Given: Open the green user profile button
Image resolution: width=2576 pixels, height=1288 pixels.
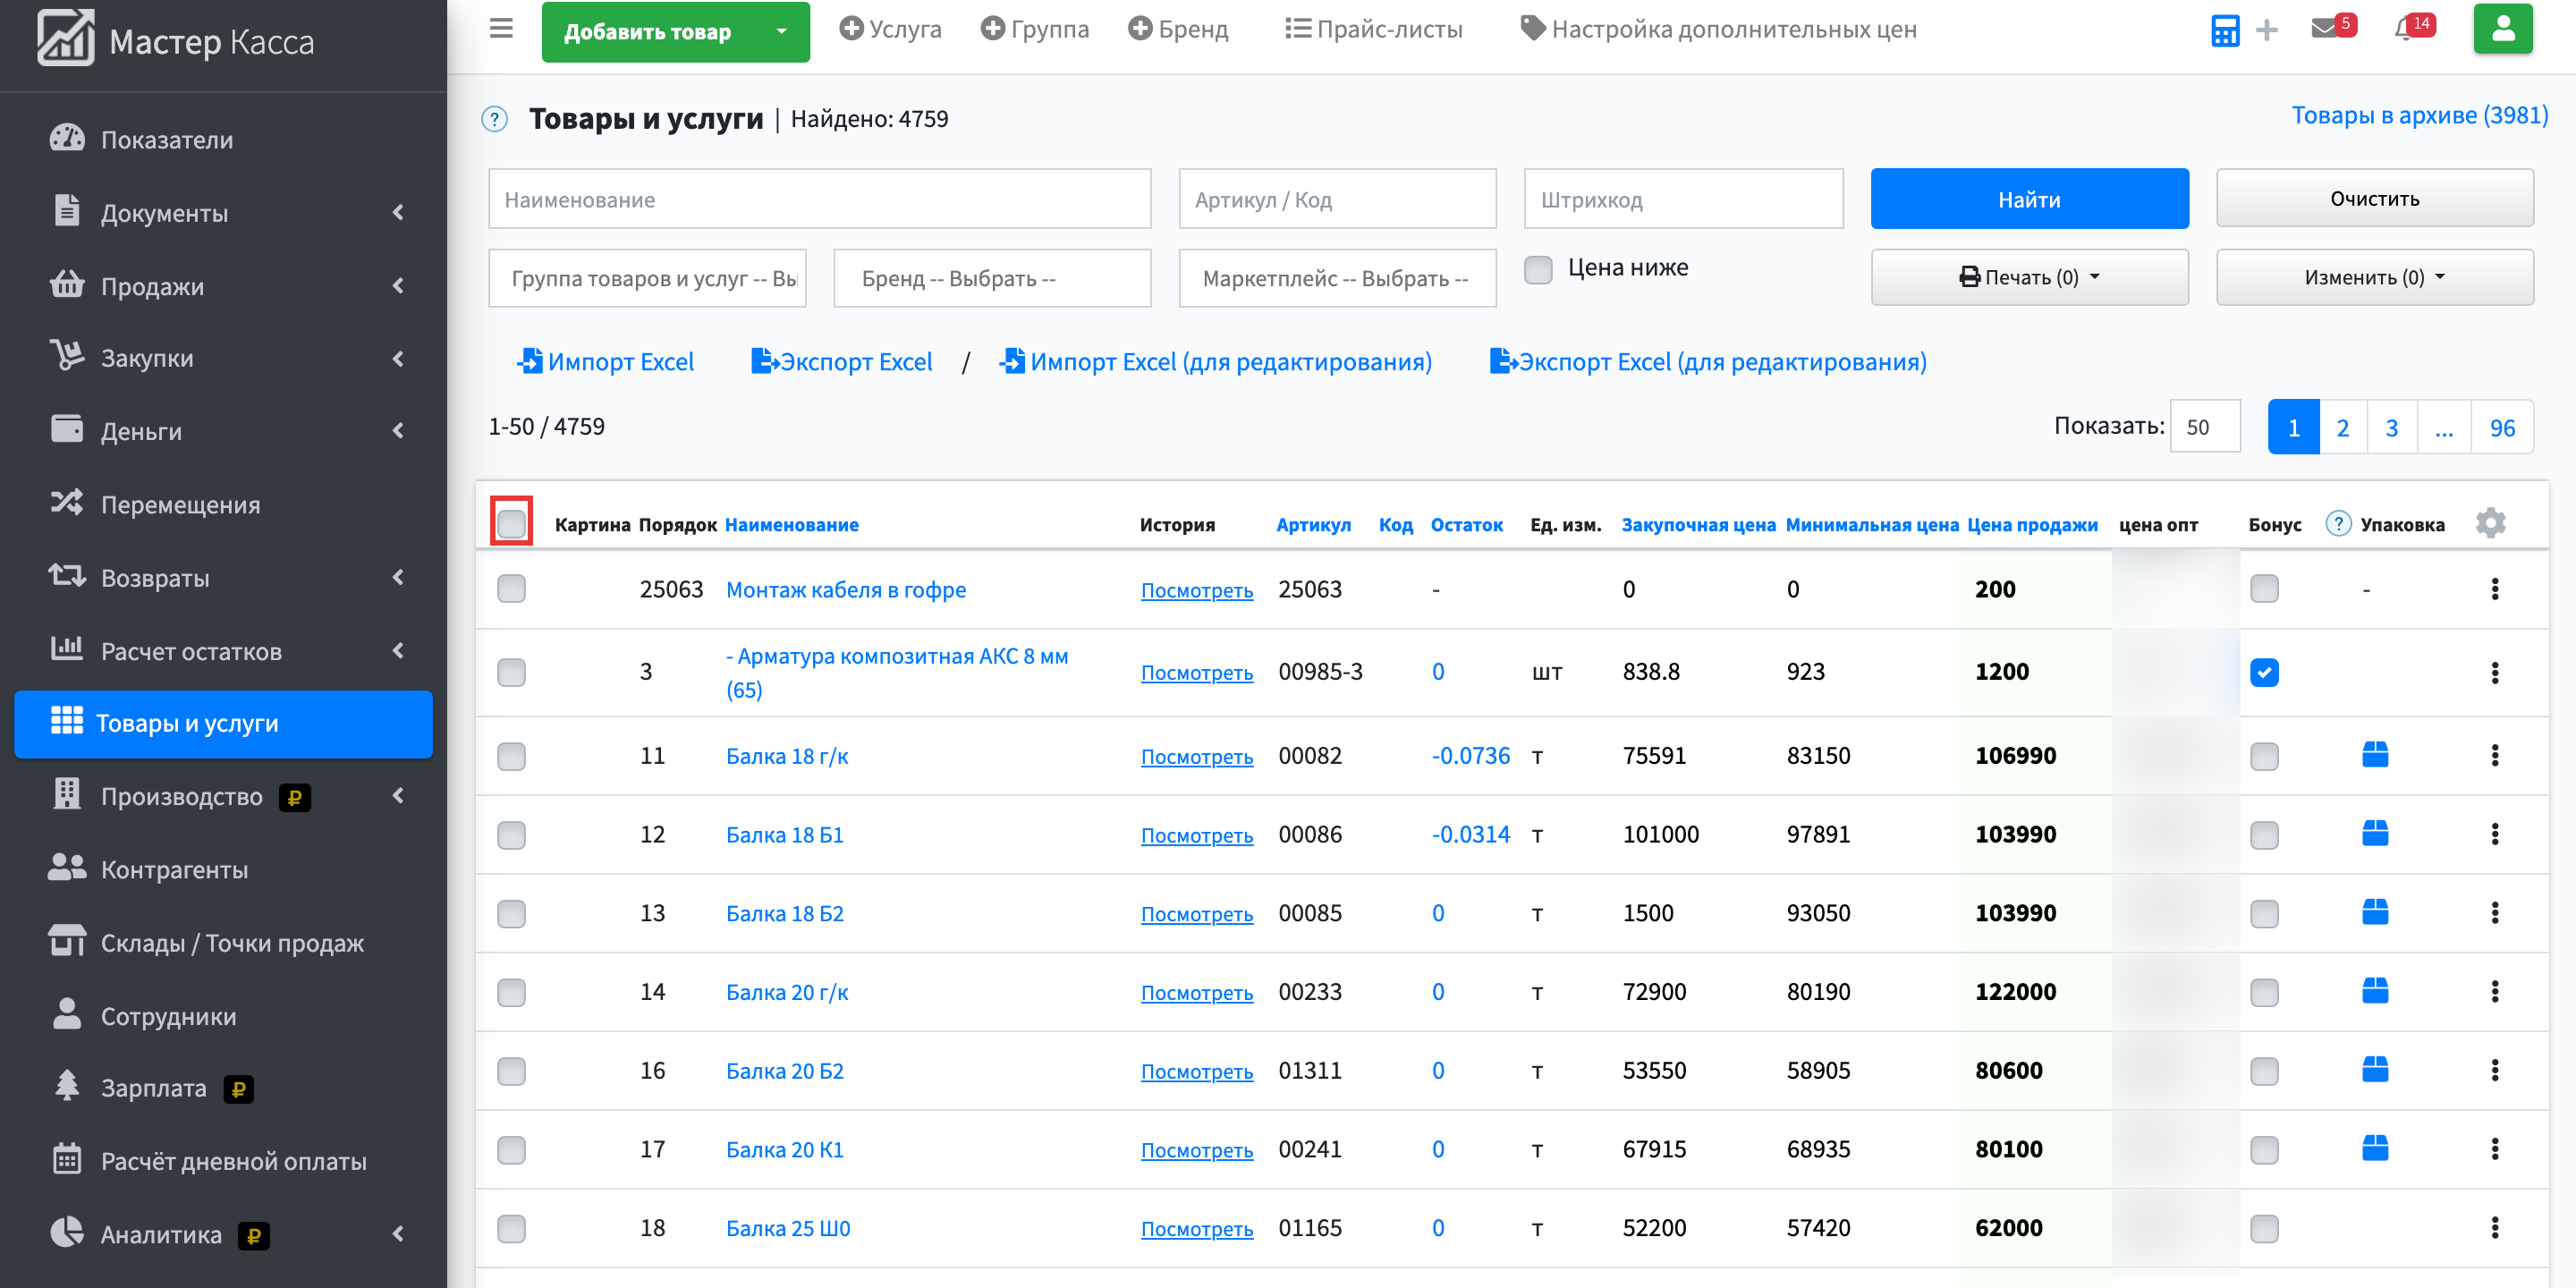Looking at the screenshot, I should point(2502,29).
